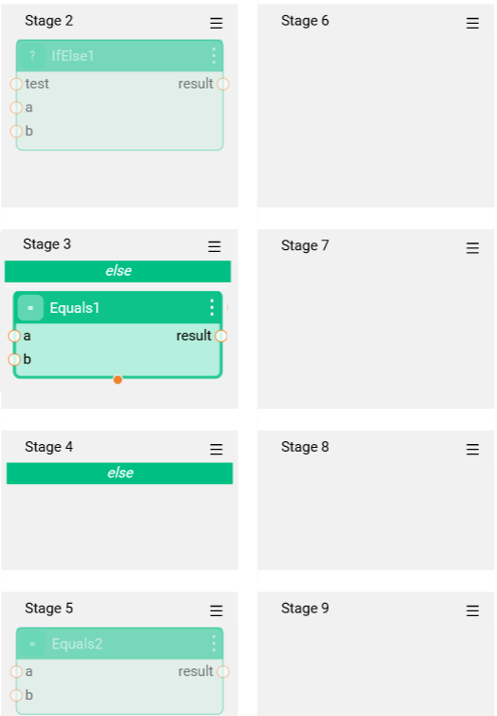Click input port b of Equals2
This screenshot has height=716, width=497.
click(16, 695)
